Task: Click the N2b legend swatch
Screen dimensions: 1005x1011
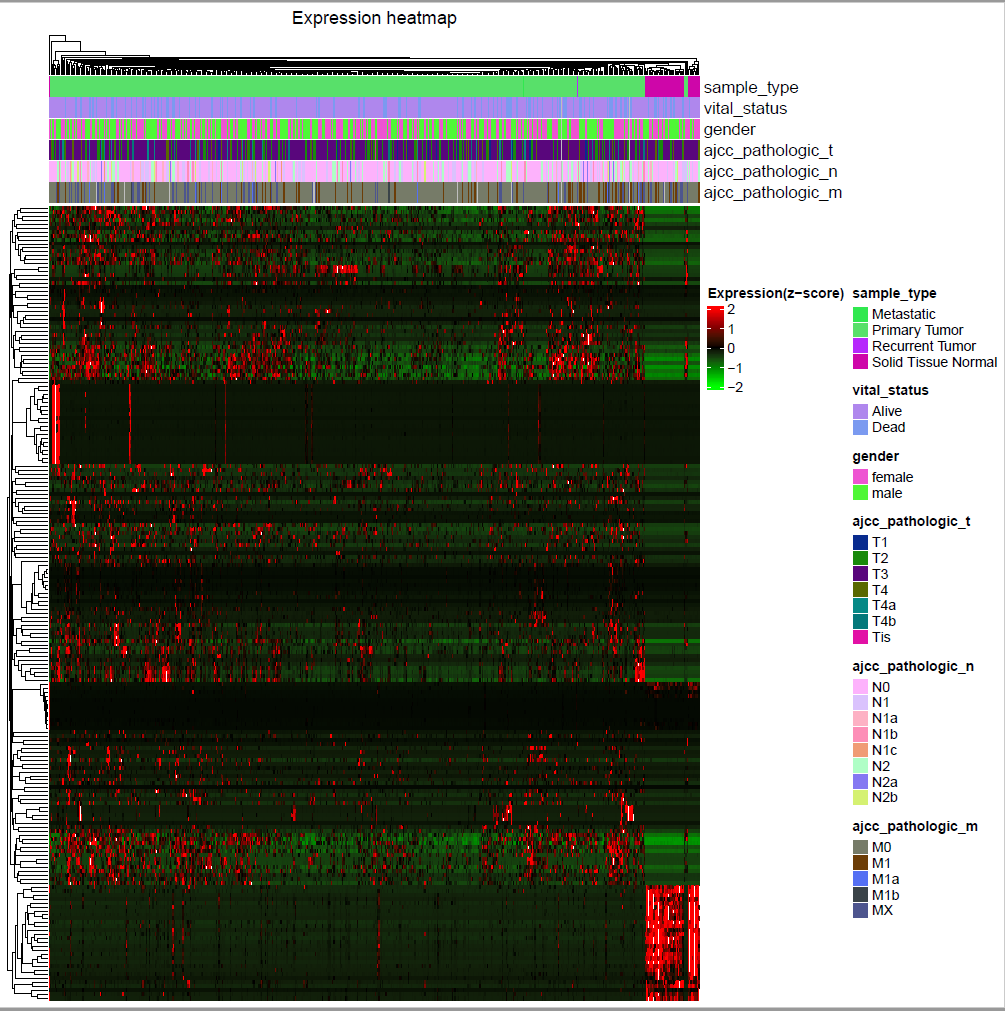Action: tap(860, 798)
